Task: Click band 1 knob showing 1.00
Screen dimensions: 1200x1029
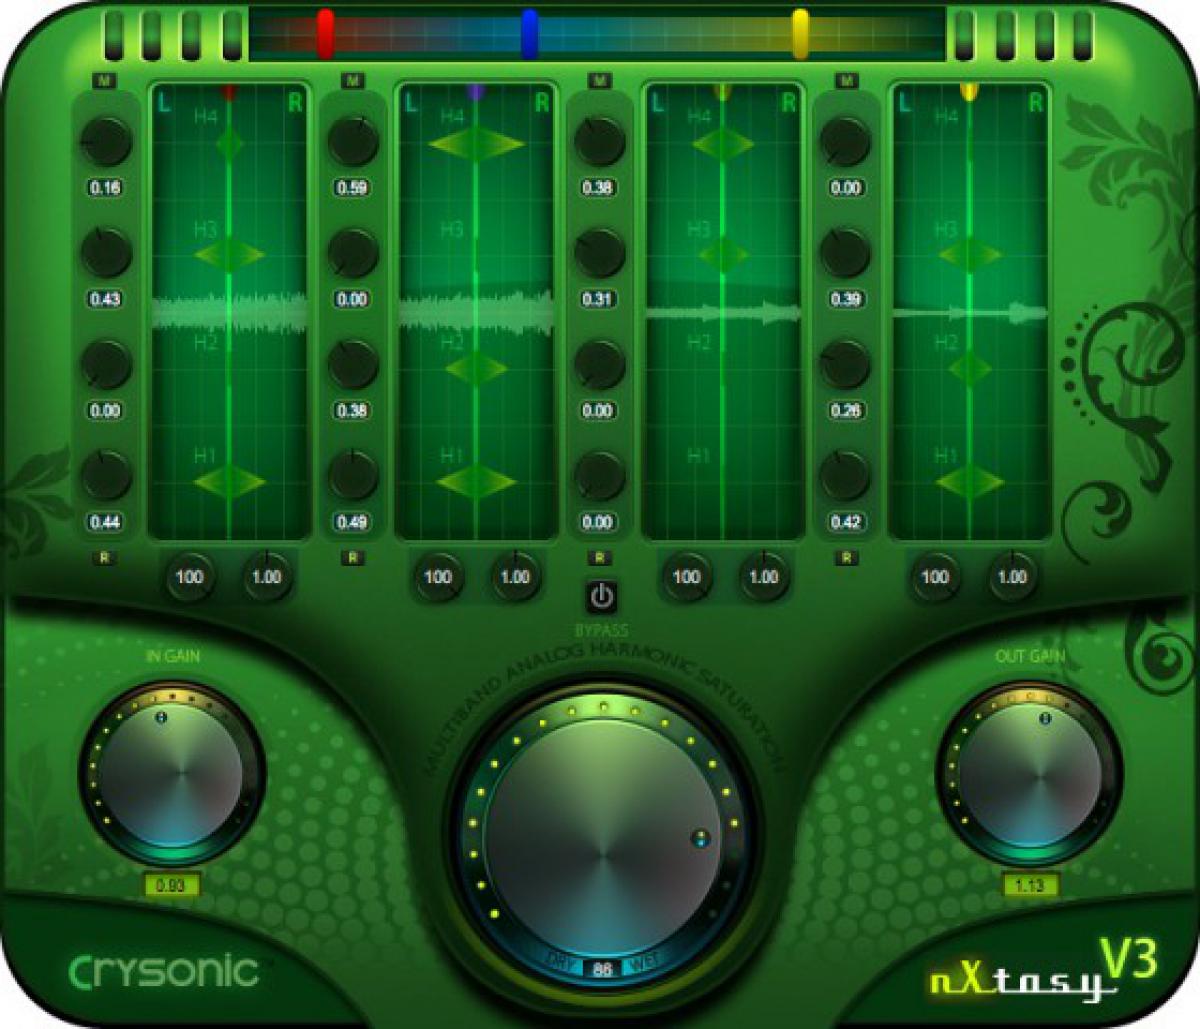Action: (267, 577)
